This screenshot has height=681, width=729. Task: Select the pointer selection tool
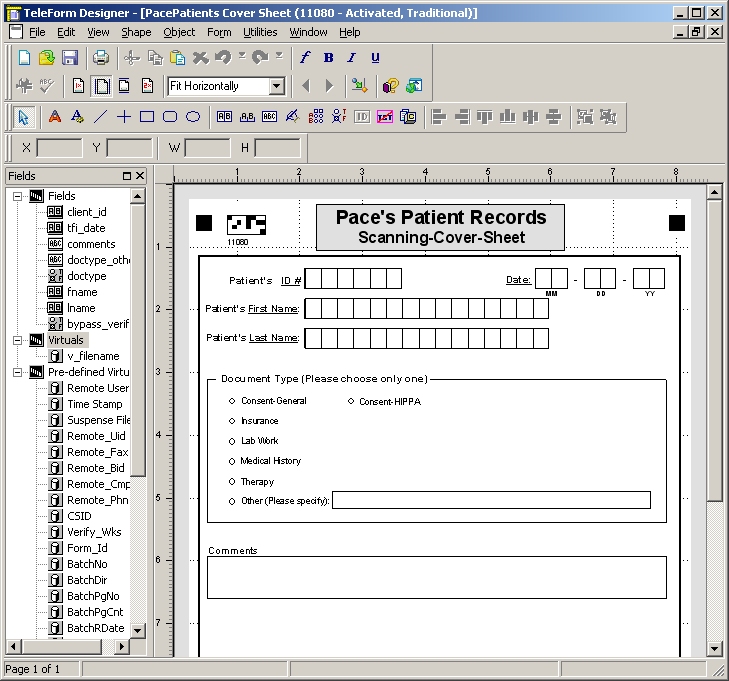click(23, 117)
